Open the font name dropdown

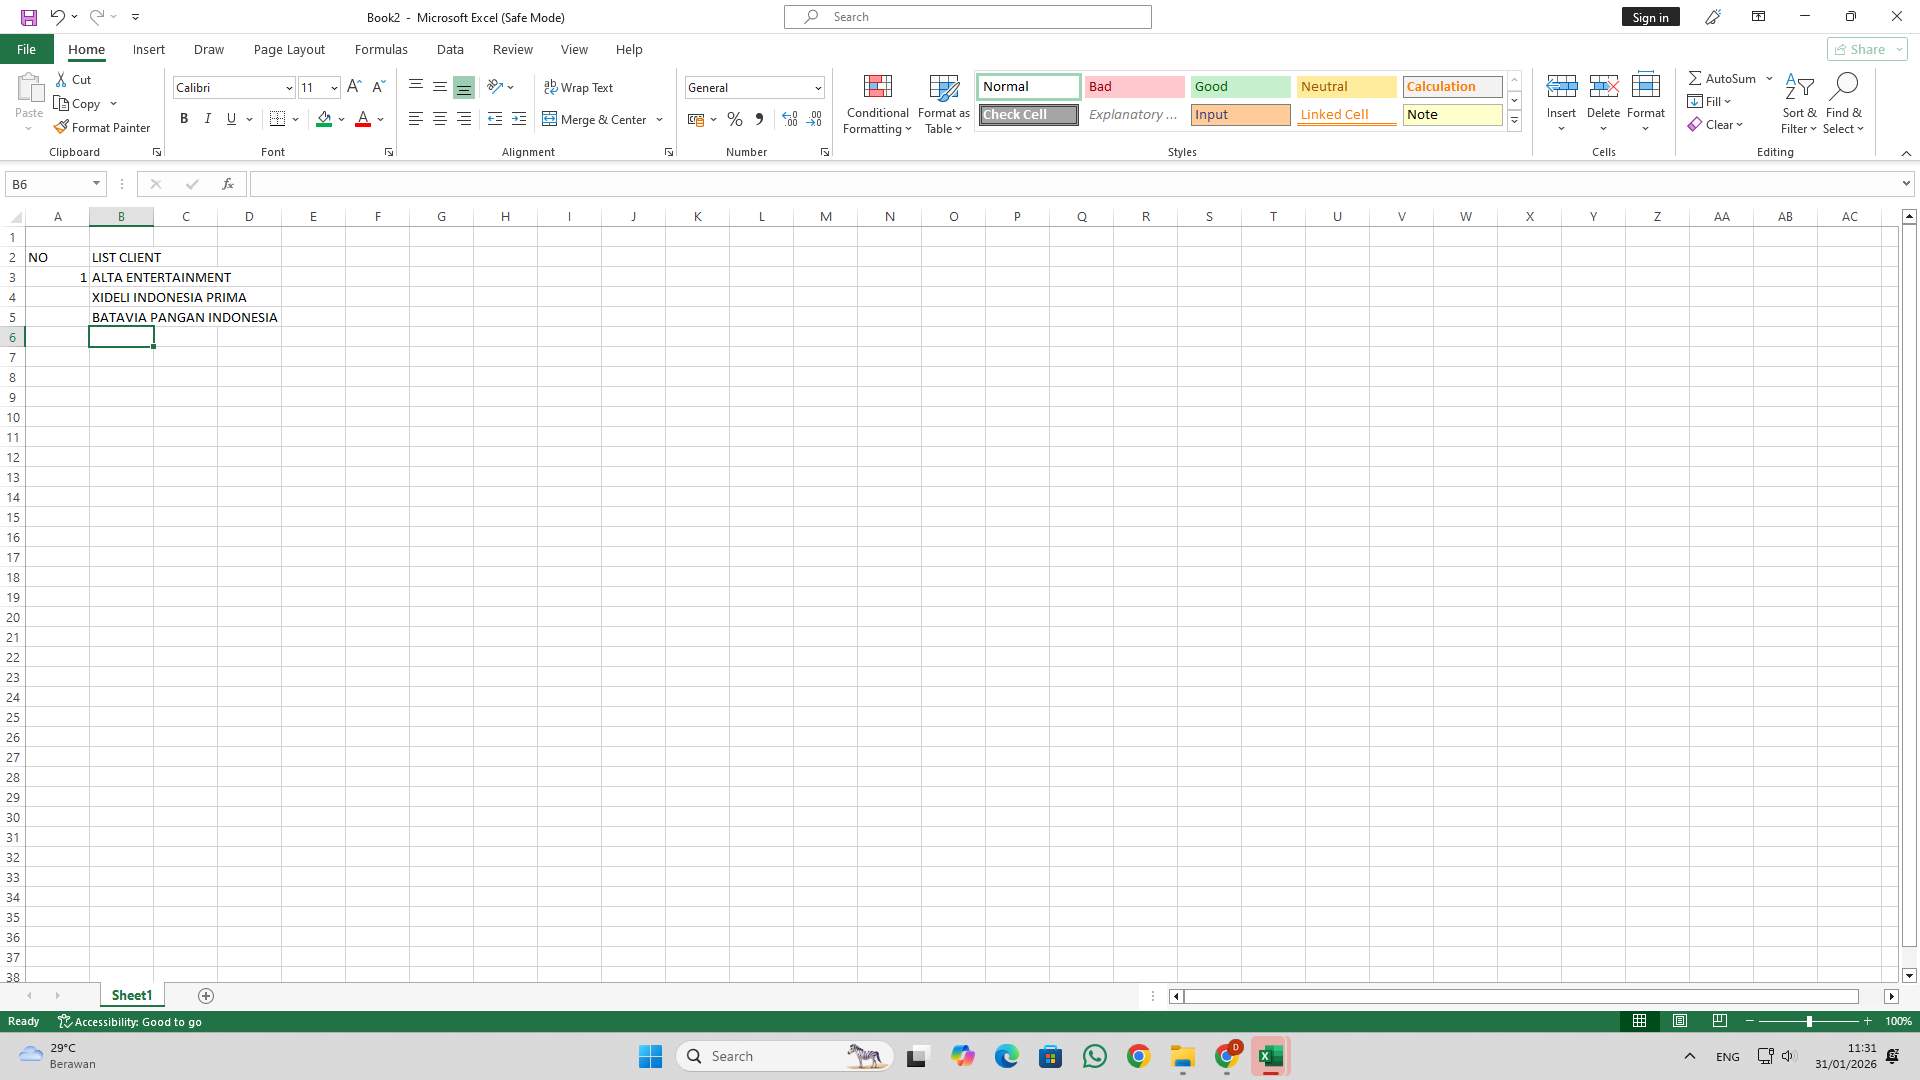[x=289, y=88]
